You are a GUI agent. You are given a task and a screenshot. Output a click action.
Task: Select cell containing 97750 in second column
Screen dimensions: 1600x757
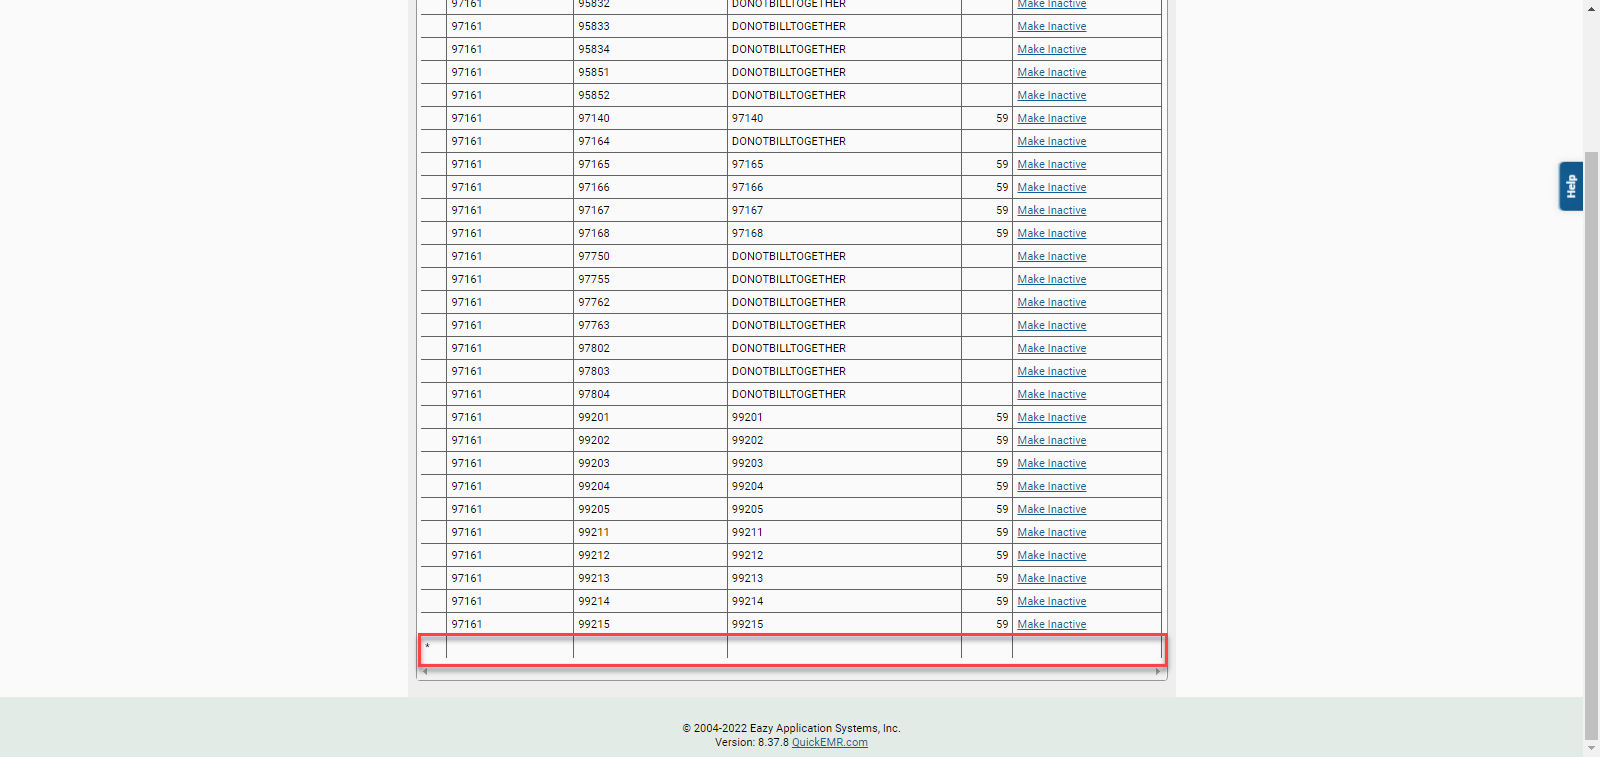pos(650,256)
